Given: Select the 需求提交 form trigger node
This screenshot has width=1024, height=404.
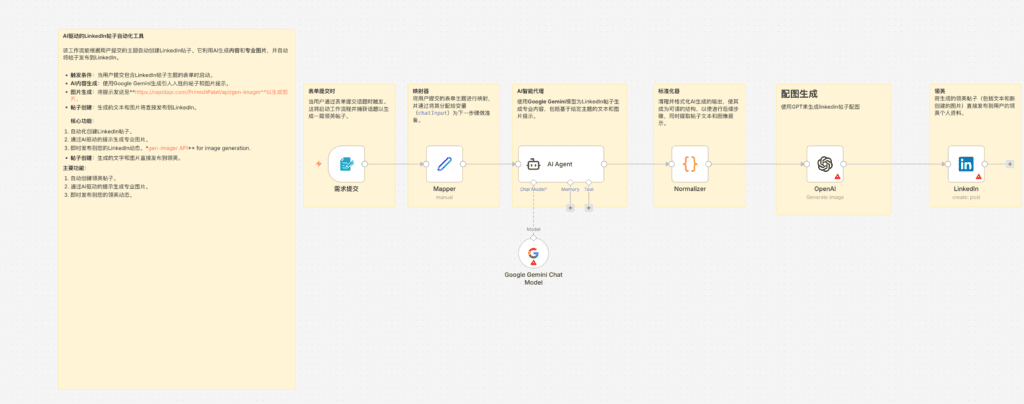Looking at the screenshot, I should [346, 163].
